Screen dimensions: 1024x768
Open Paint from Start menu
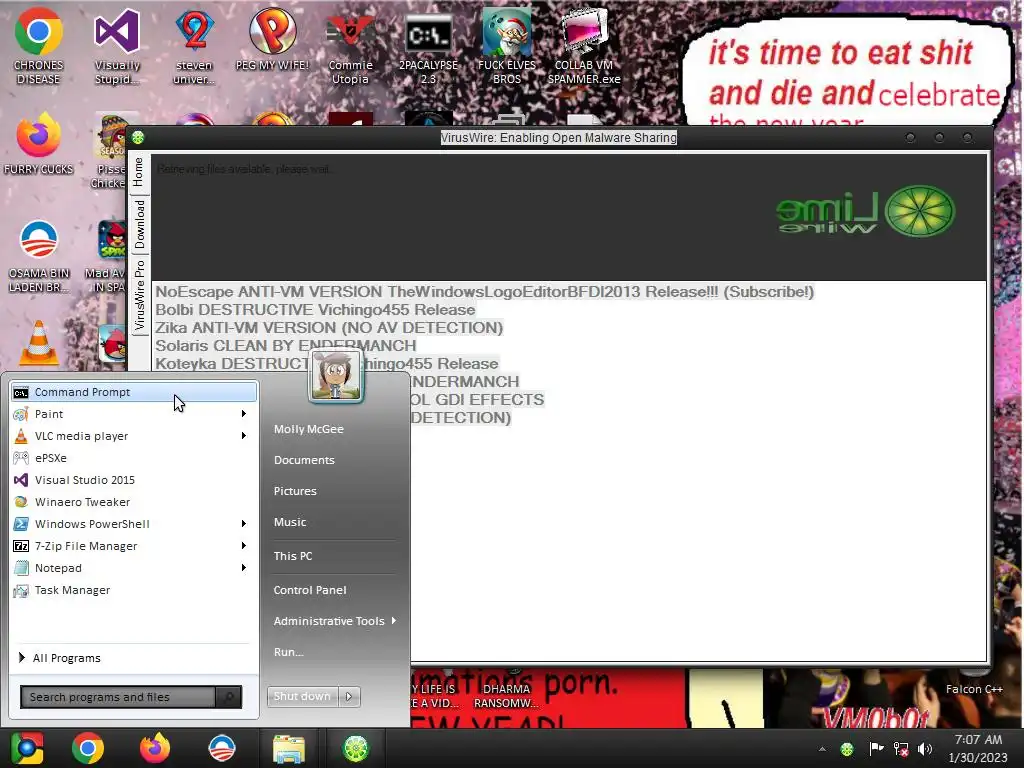[x=134, y=414]
